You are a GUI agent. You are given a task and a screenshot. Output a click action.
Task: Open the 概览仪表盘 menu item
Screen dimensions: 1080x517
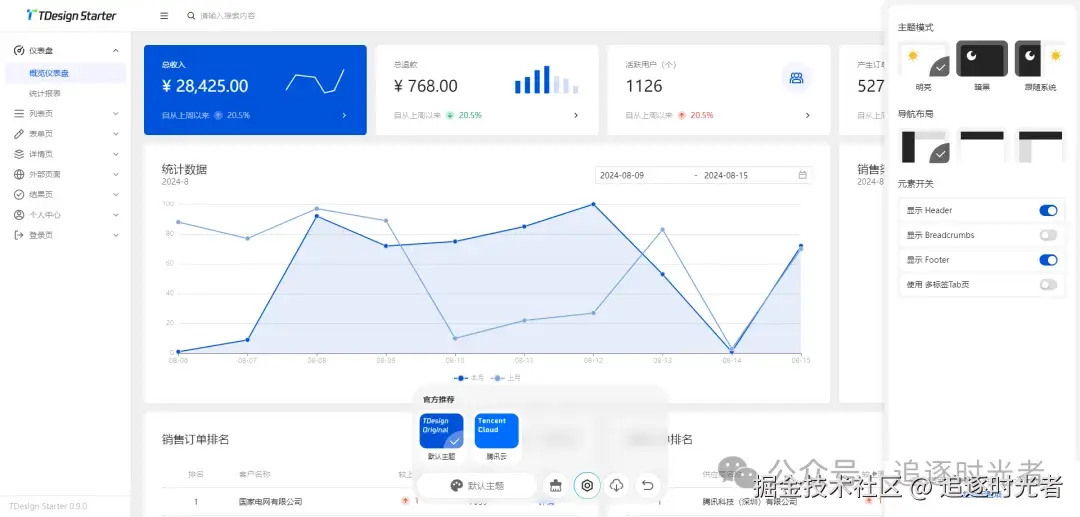click(x=65, y=73)
